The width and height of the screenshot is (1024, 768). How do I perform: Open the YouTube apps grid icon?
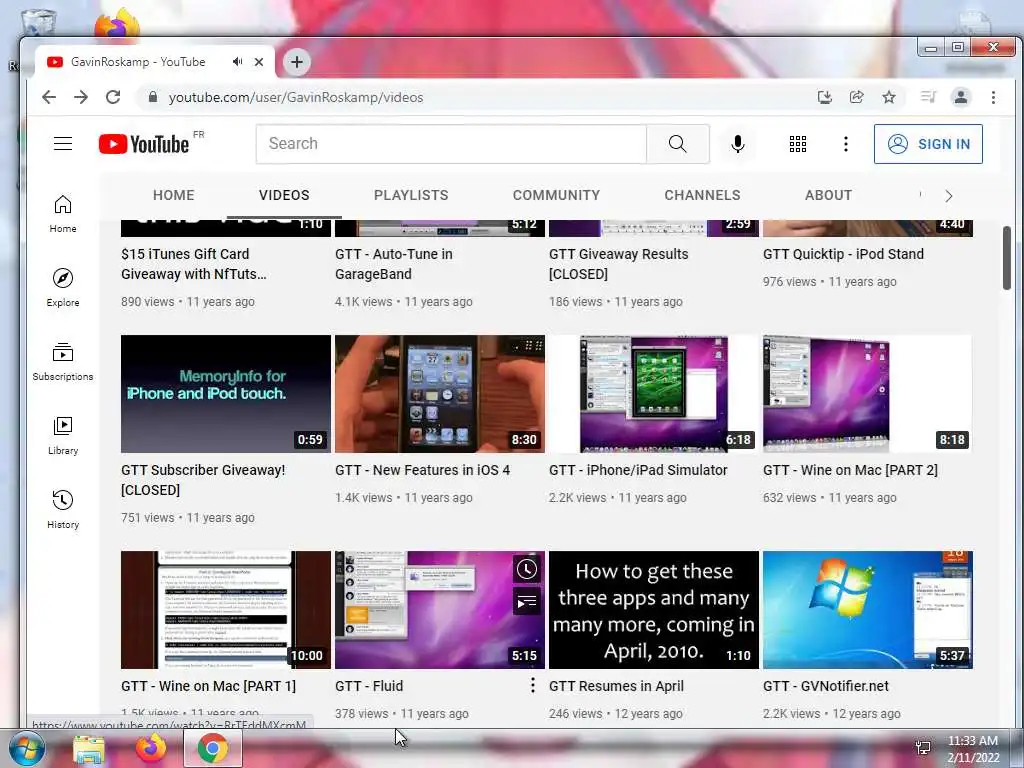[797, 144]
